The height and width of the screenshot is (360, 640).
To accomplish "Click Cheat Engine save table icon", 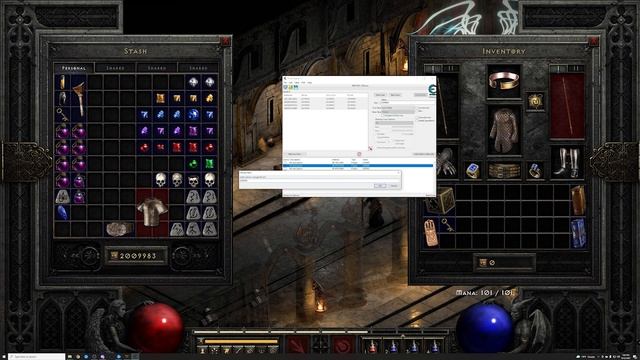I will pyautogui.click(x=296, y=87).
